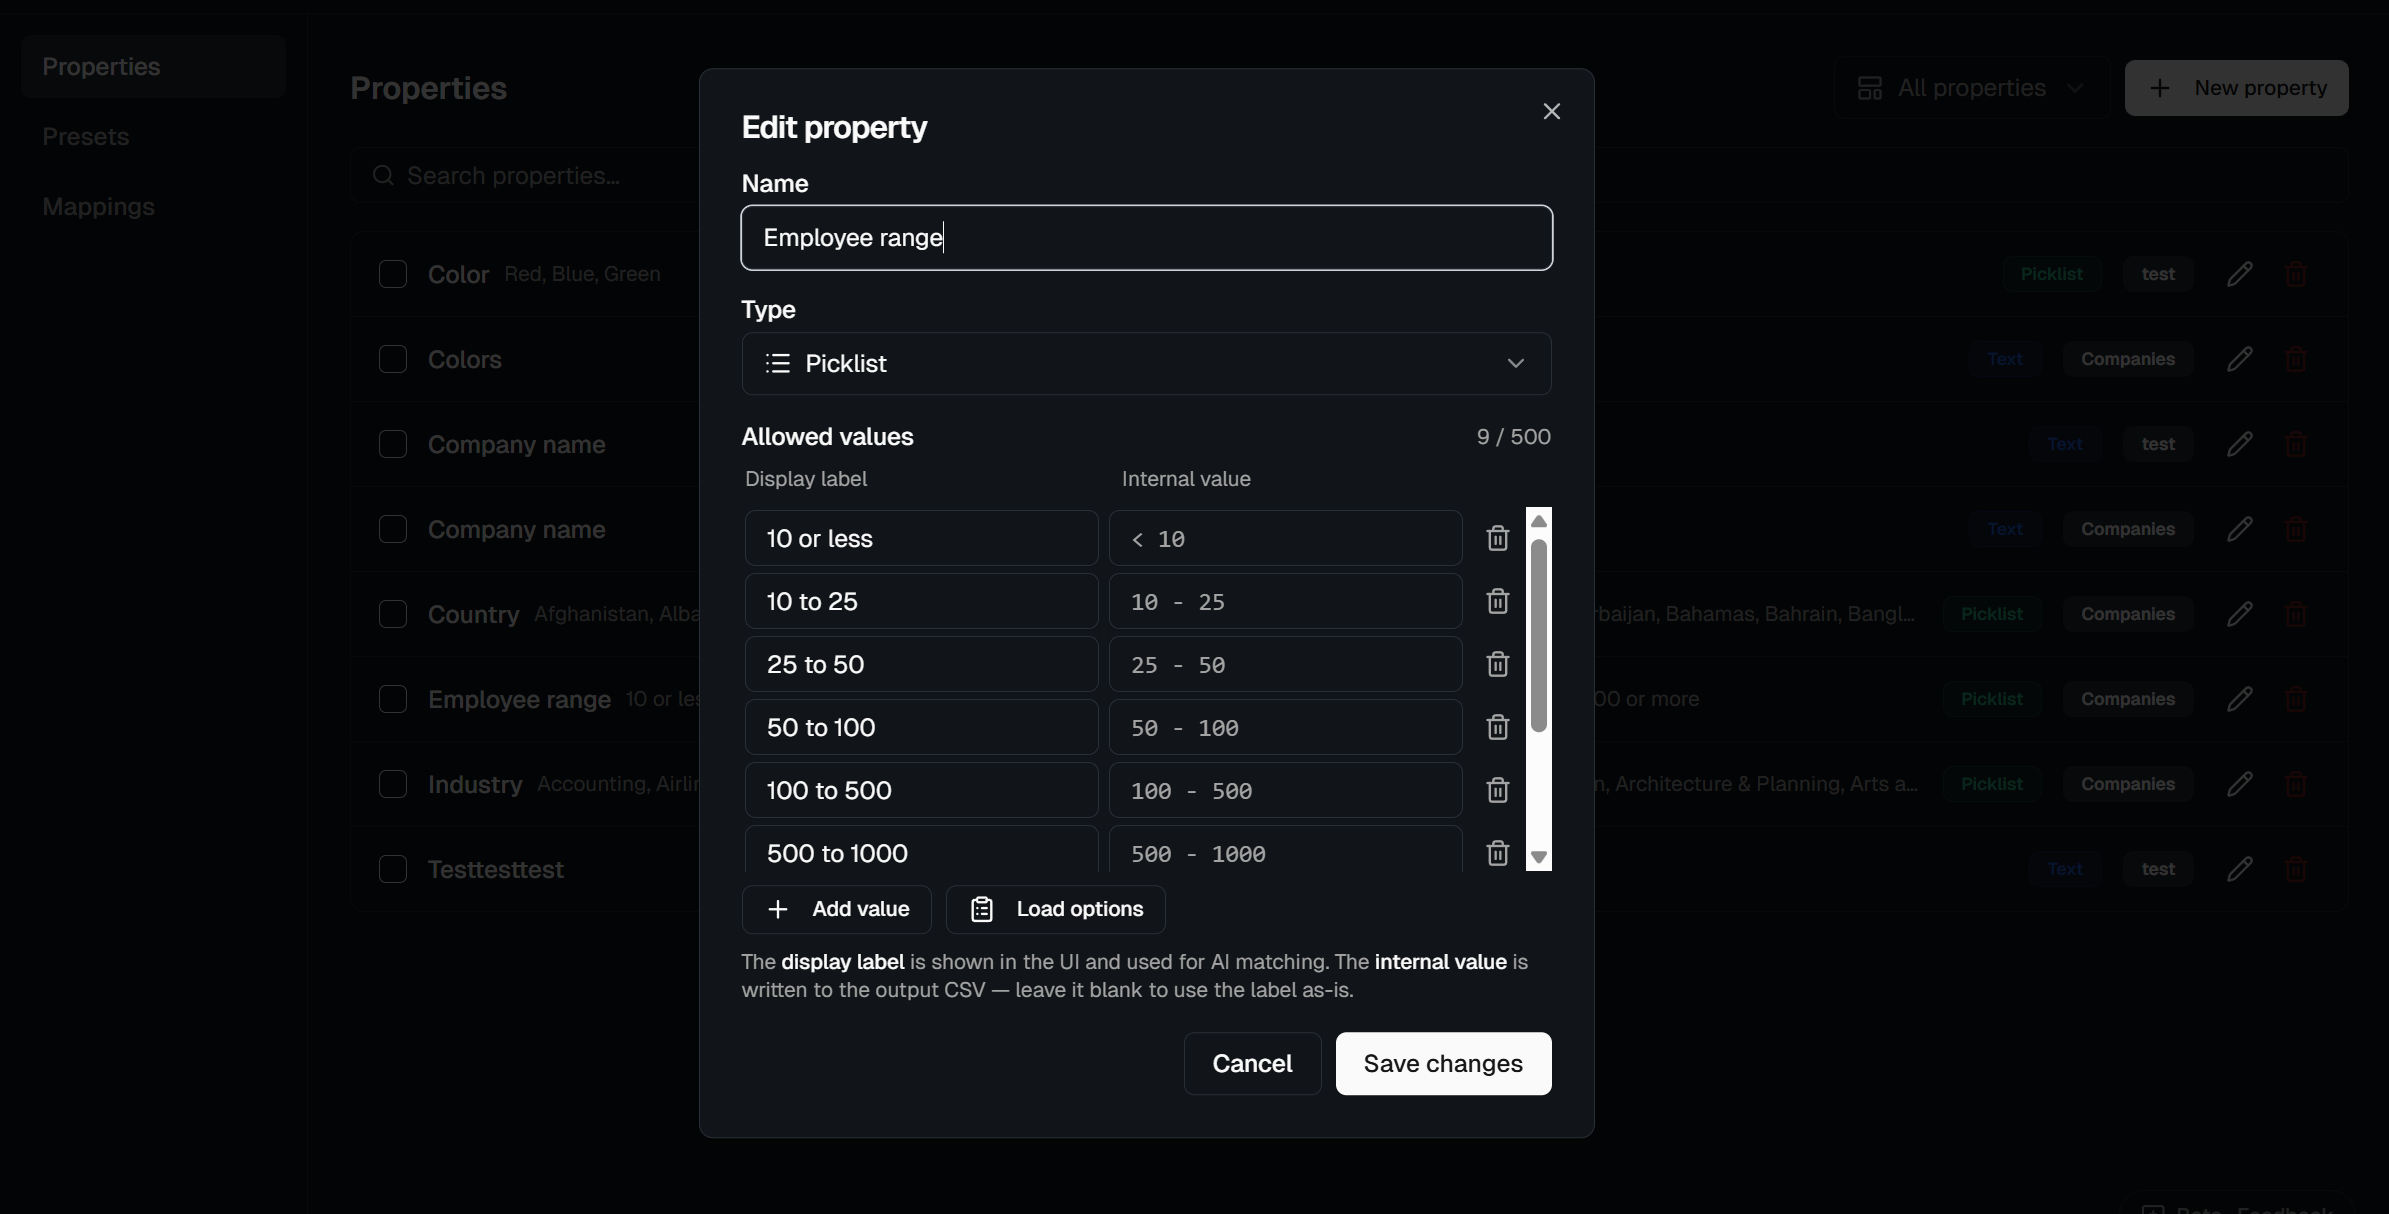The image size is (2389, 1214).
Task: Click clipboard icon on Load options
Action: point(982,909)
